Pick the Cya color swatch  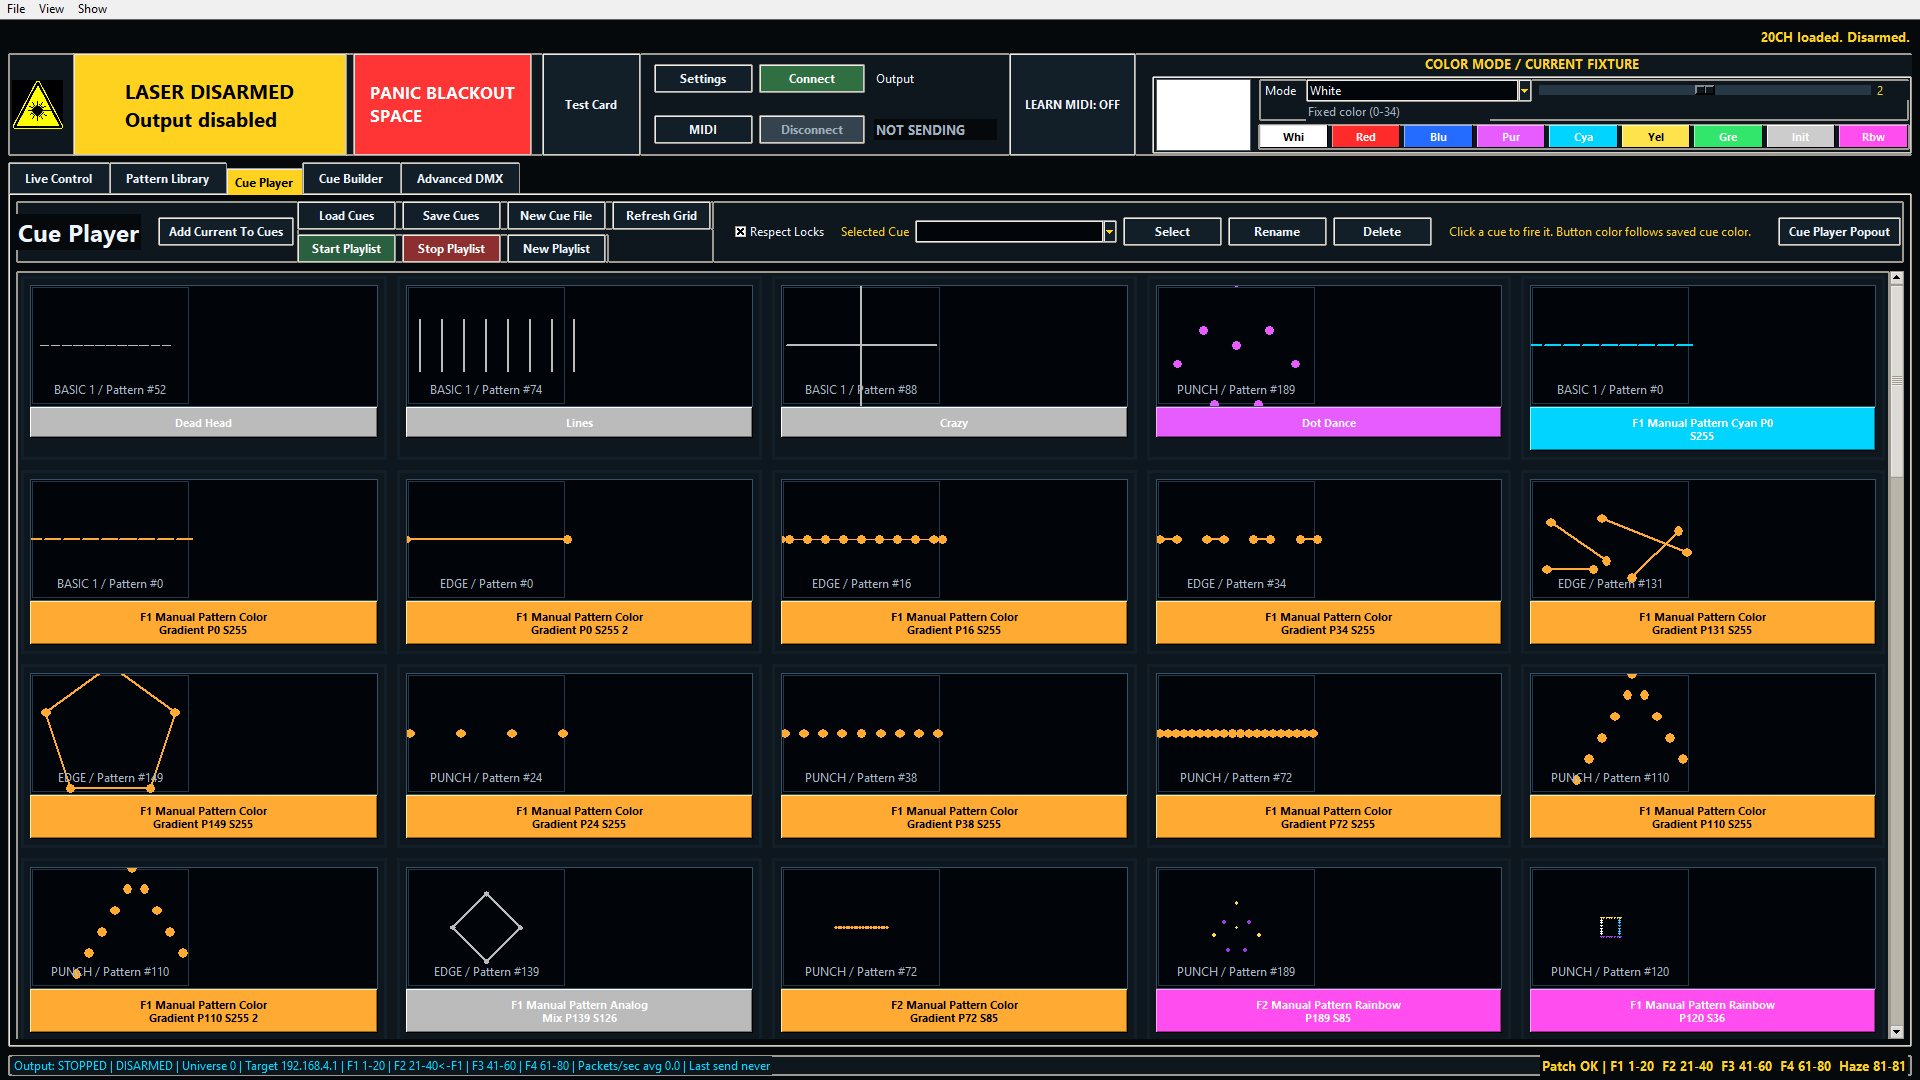pyautogui.click(x=1584, y=137)
